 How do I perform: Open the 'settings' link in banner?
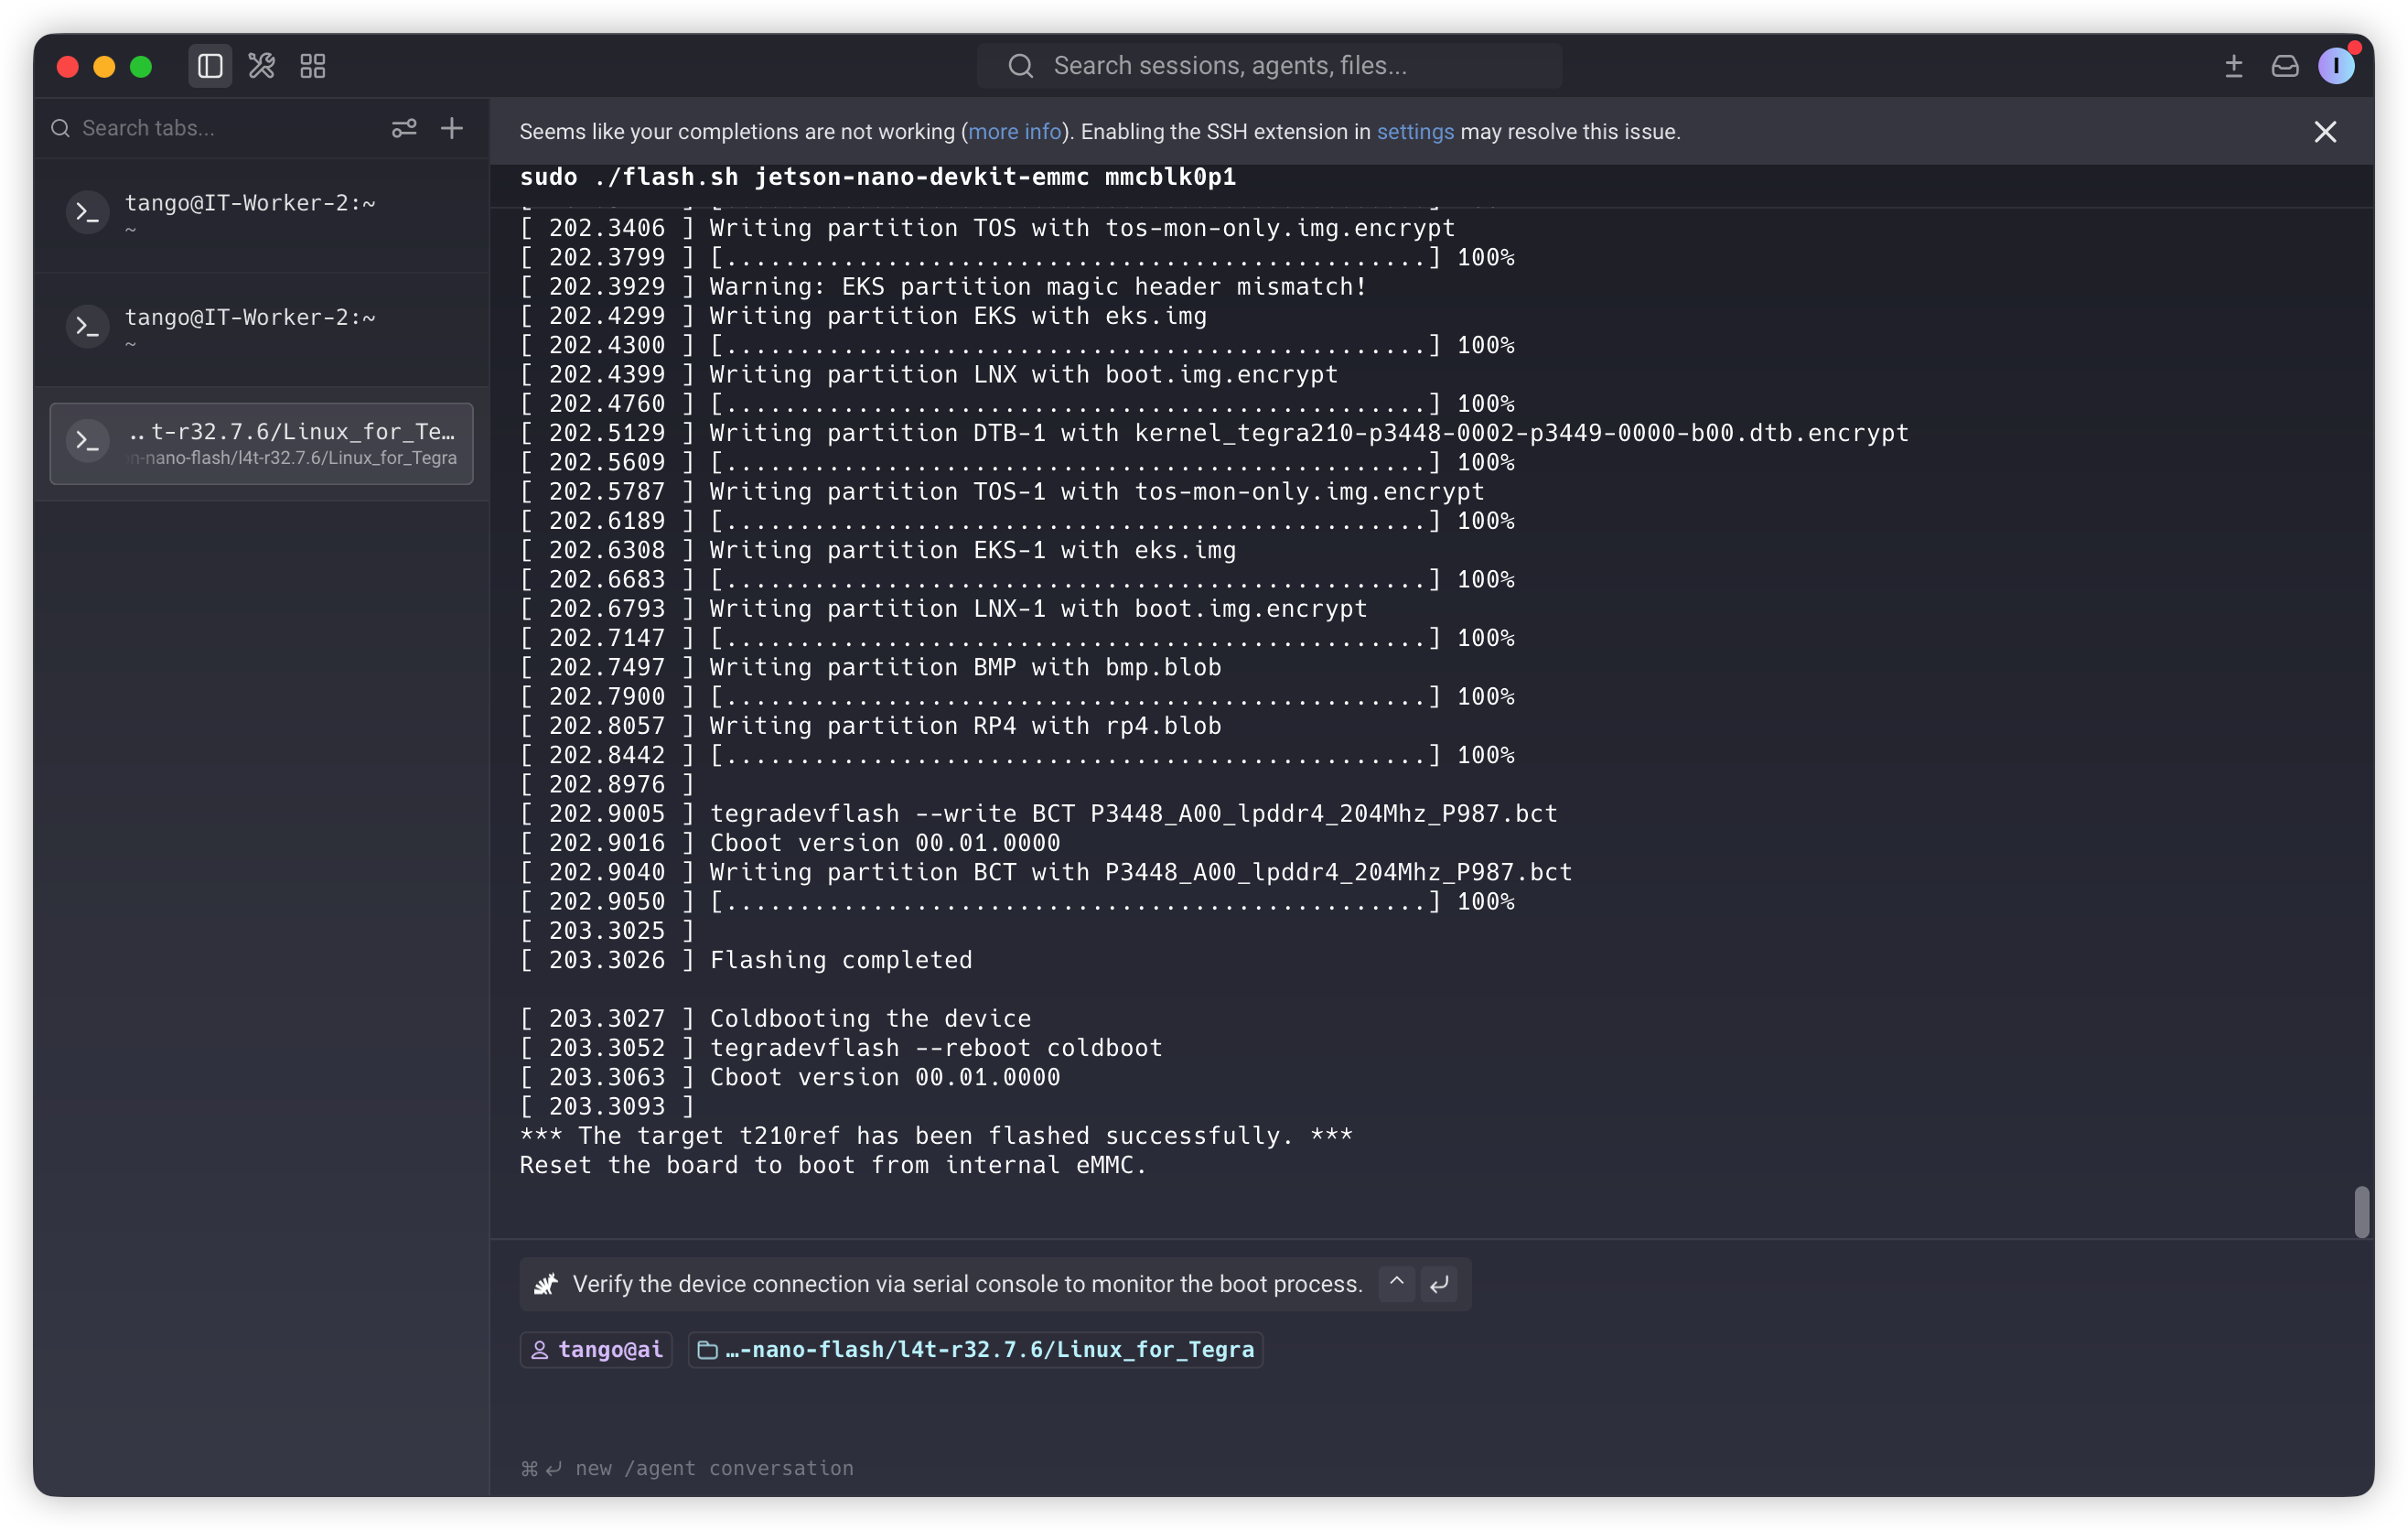(x=1415, y=132)
